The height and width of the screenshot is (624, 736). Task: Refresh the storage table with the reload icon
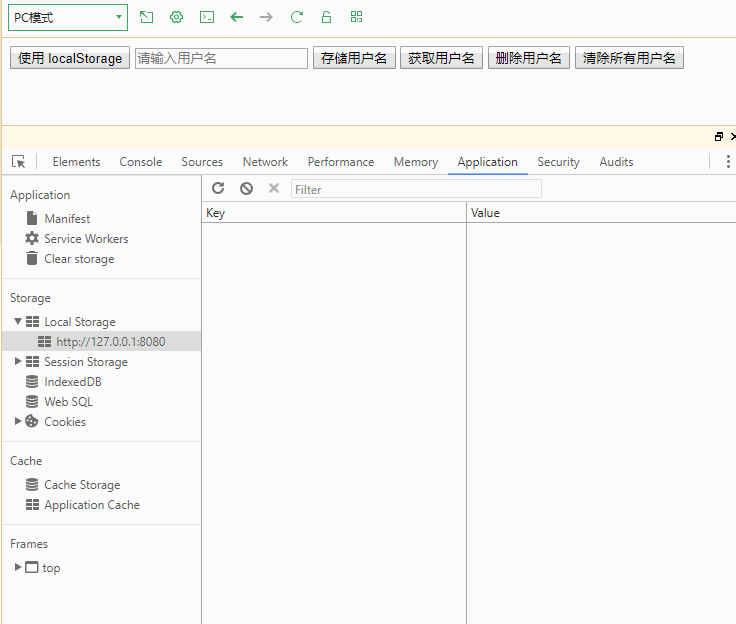point(218,189)
